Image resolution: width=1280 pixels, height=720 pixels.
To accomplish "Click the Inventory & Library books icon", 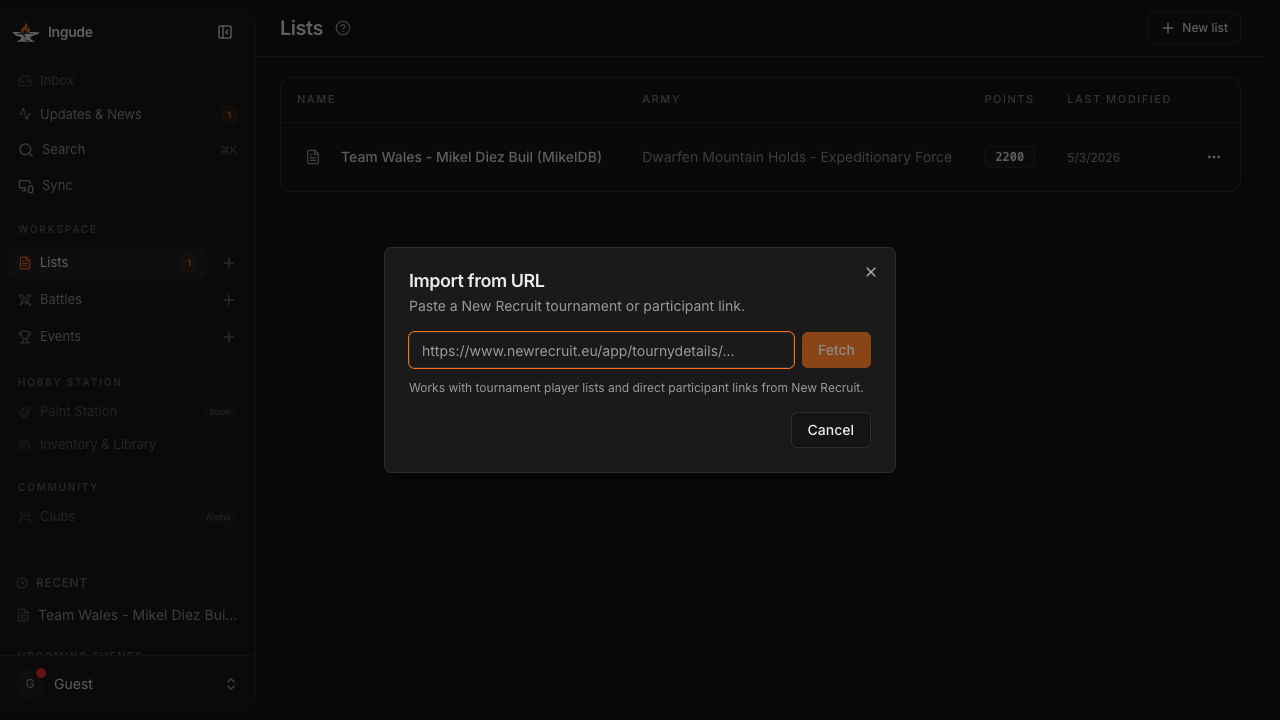I will click(x=25, y=445).
